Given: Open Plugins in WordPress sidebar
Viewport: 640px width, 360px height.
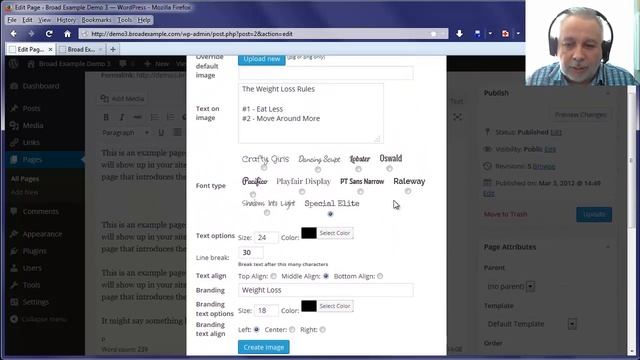Looking at the screenshot, I should (34, 251).
